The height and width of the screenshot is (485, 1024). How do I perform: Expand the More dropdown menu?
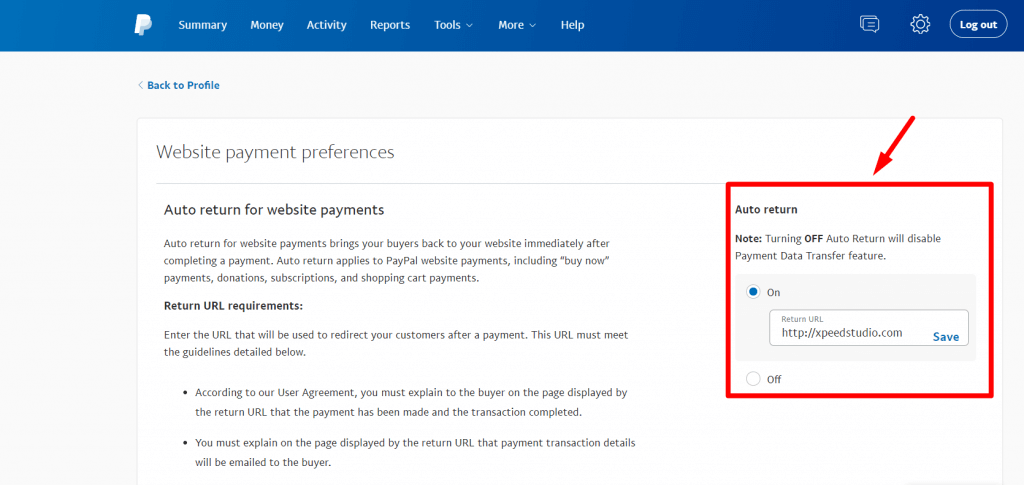pos(517,25)
